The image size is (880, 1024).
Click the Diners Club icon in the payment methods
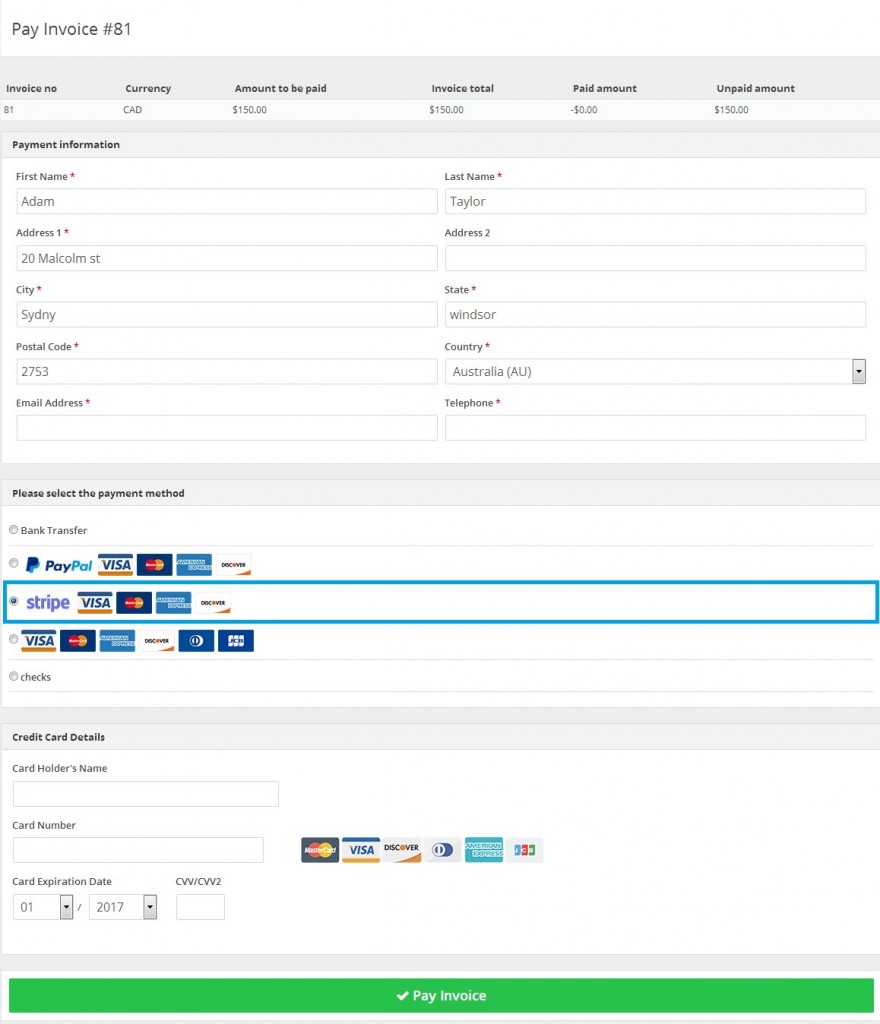click(196, 640)
